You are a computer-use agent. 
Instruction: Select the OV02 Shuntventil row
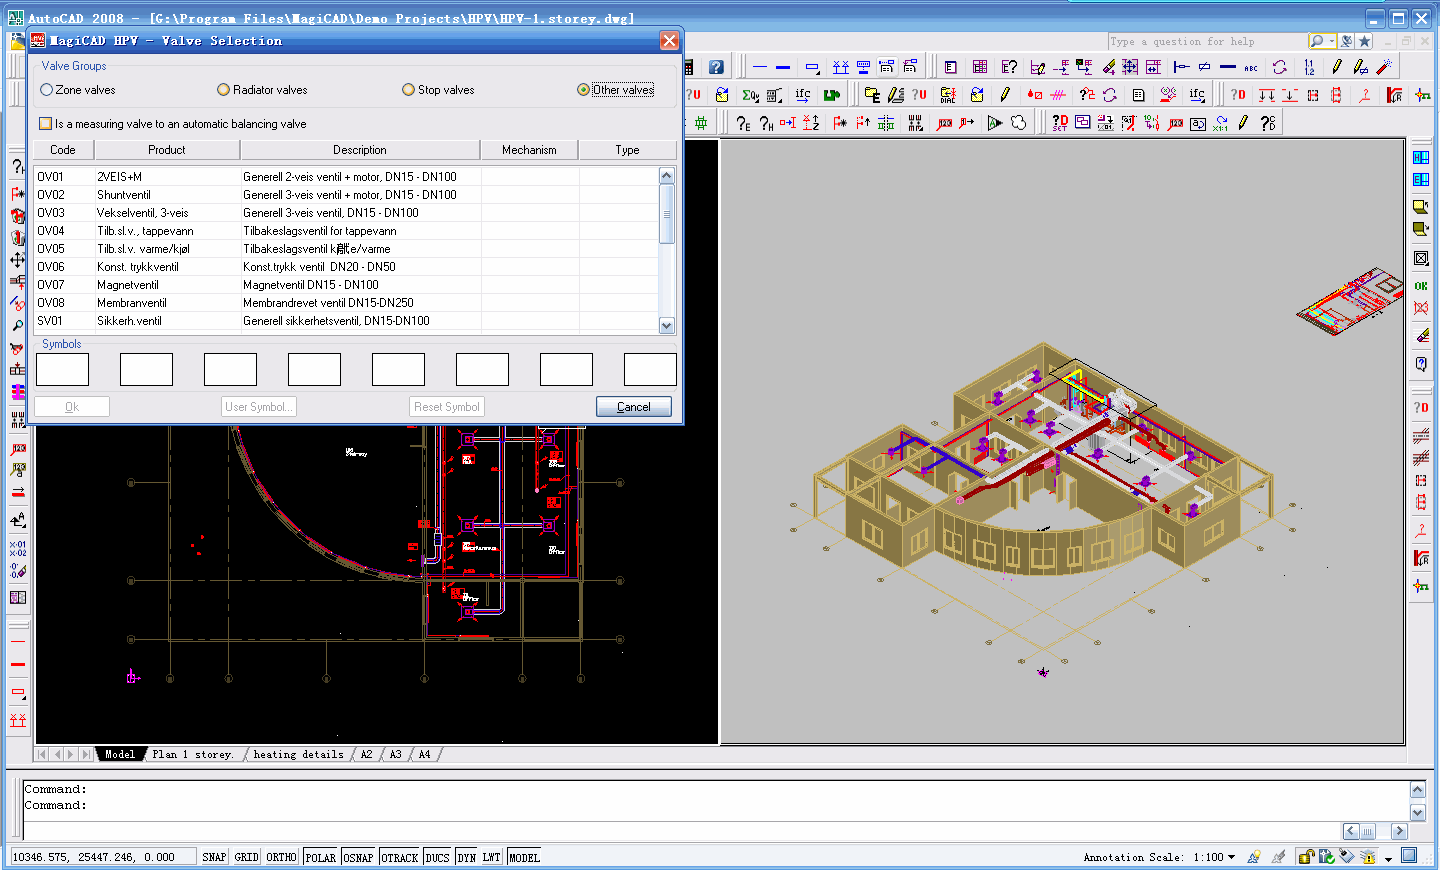346,195
